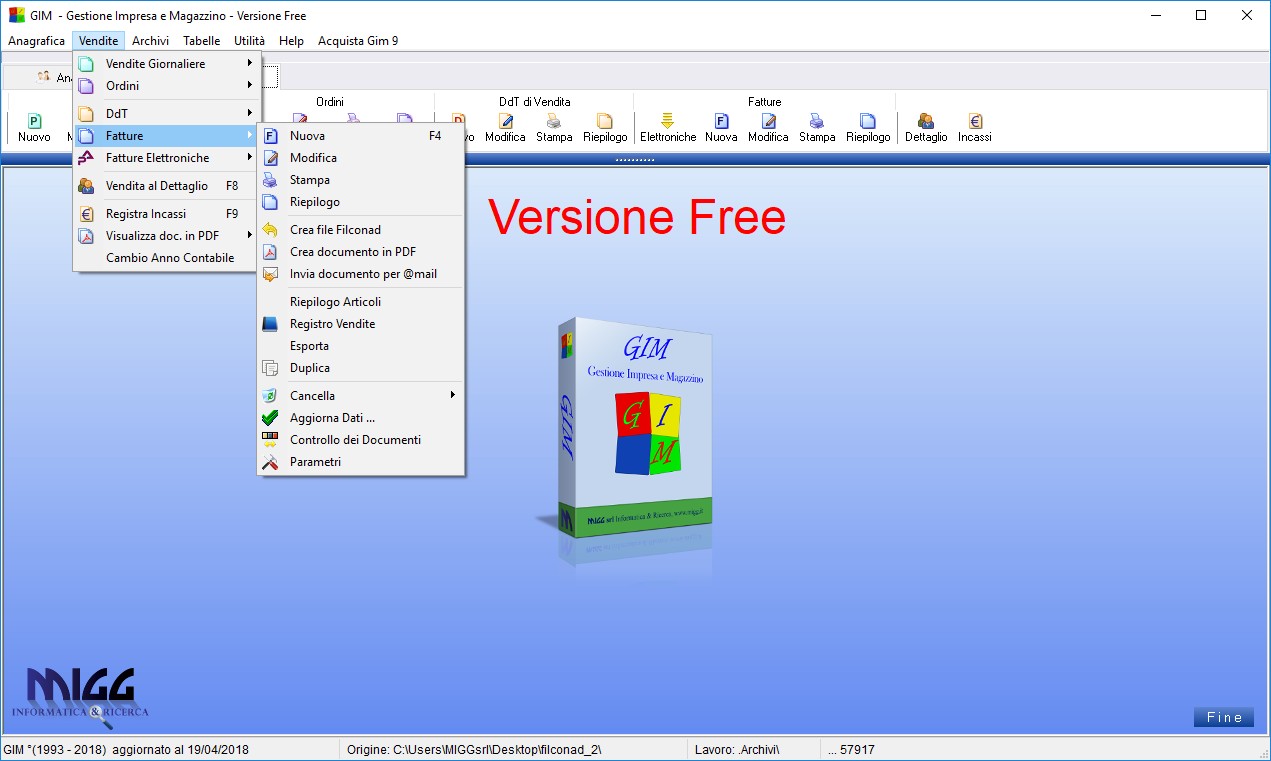Click the Incassi toolbar button with euro icon
Screen dimensions: 1271x761
pos(975,128)
